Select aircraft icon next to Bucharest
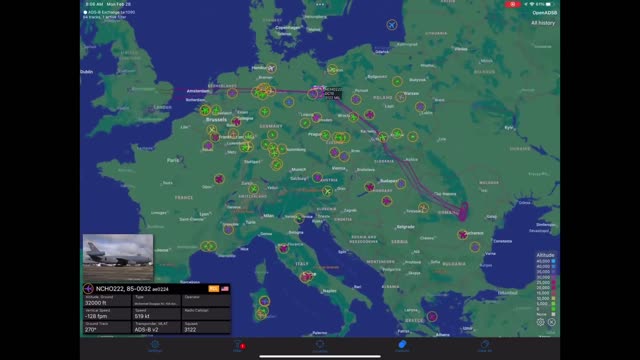This screenshot has width=640, height=360. (462, 235)
